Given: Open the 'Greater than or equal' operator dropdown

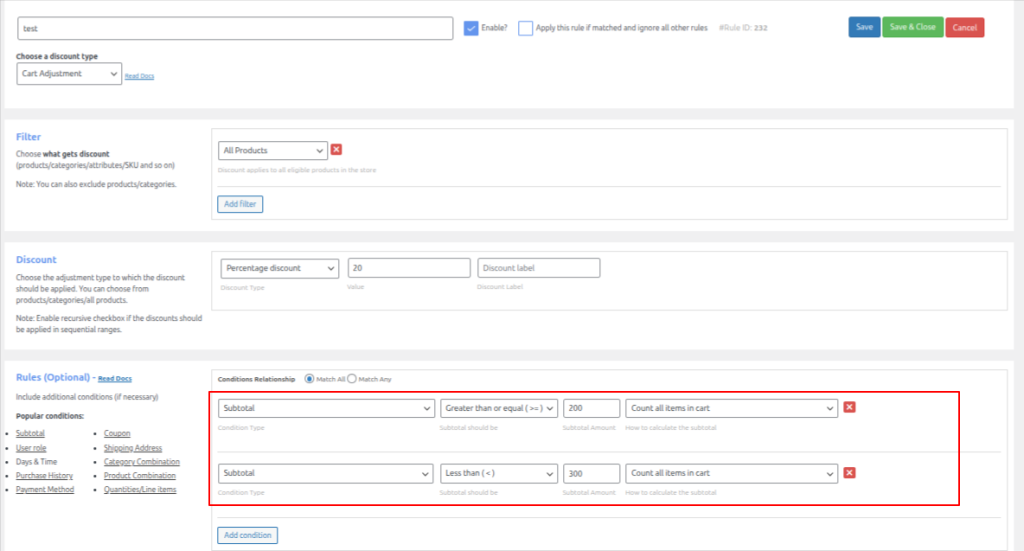Looking at the screenshot, I should 498,408.
